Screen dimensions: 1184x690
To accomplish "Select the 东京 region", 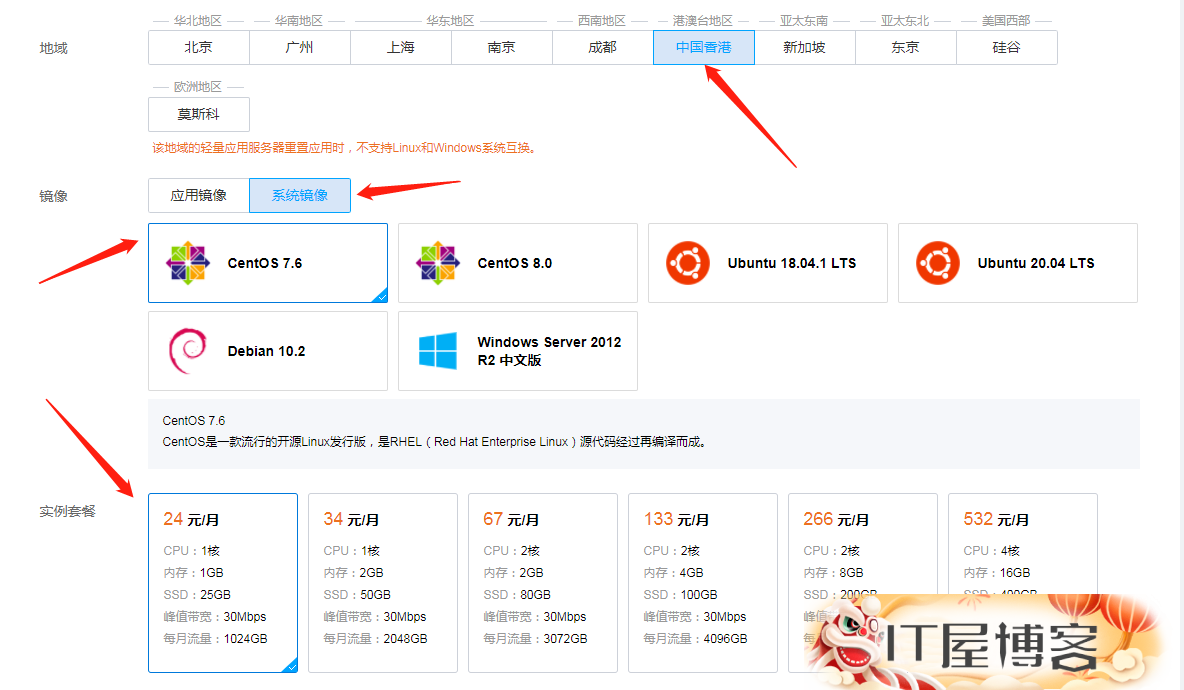I will tap(905, 48).
